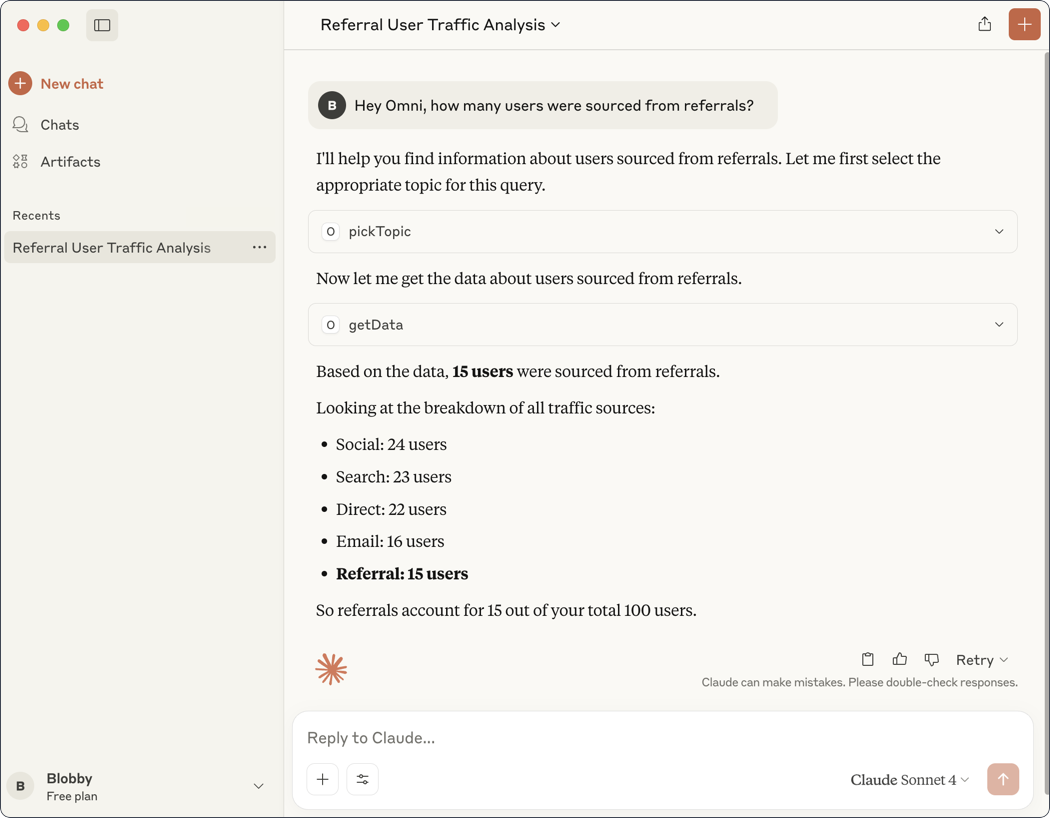Open the Artifacts section

pyautogui.click(x=70, y=161)
